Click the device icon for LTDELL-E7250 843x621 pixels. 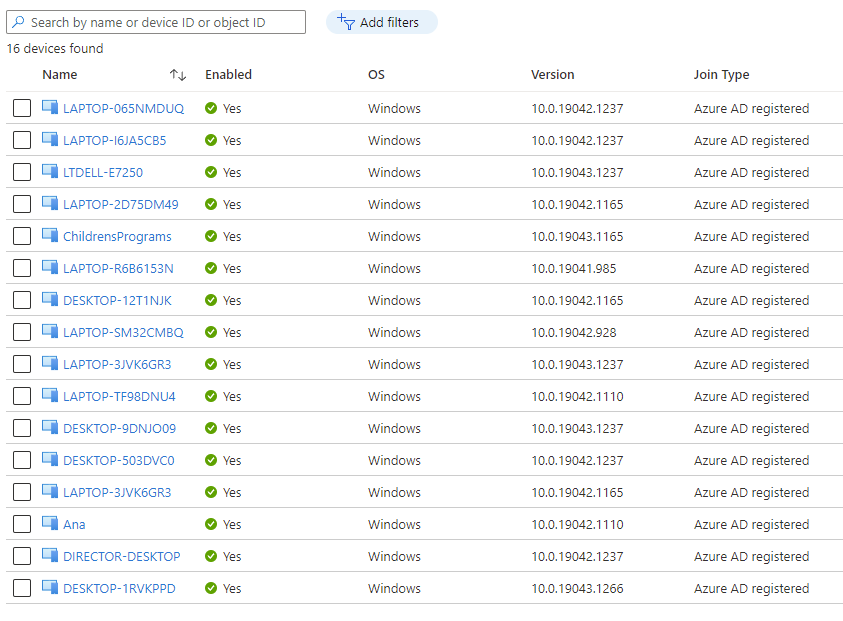[50, 172]
